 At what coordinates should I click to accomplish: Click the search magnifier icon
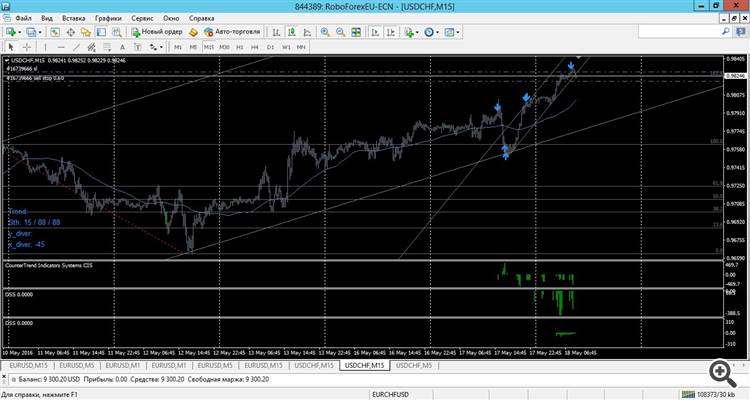click(726, 32)
